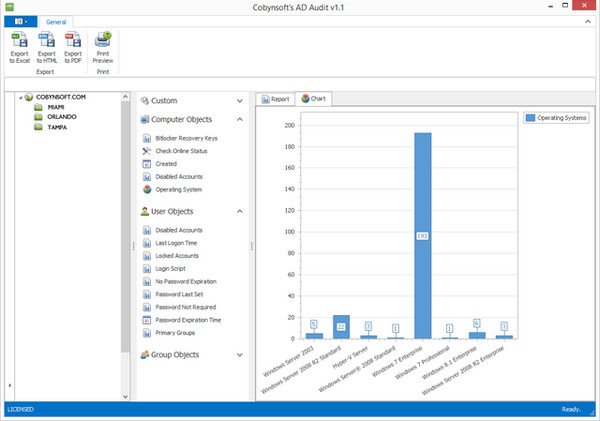
Task: Click the Custom section header icon
Action: pyautogui.click(x=145, y=101)
